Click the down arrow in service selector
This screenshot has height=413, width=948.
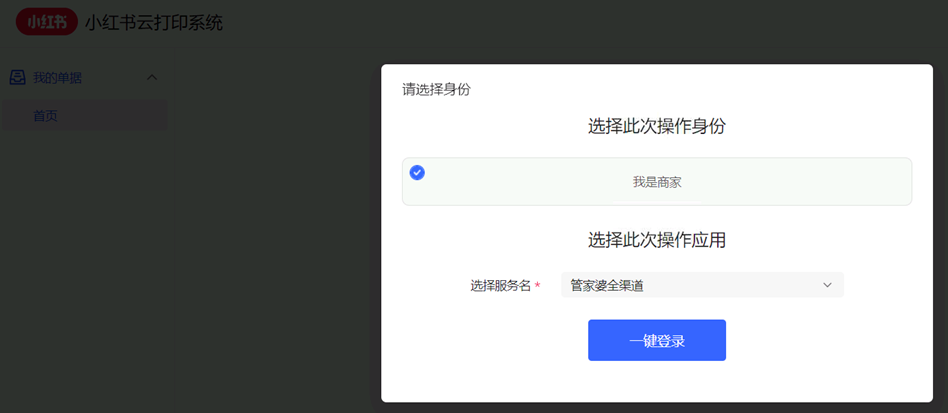pyautogui.click(x=828, y=285)
